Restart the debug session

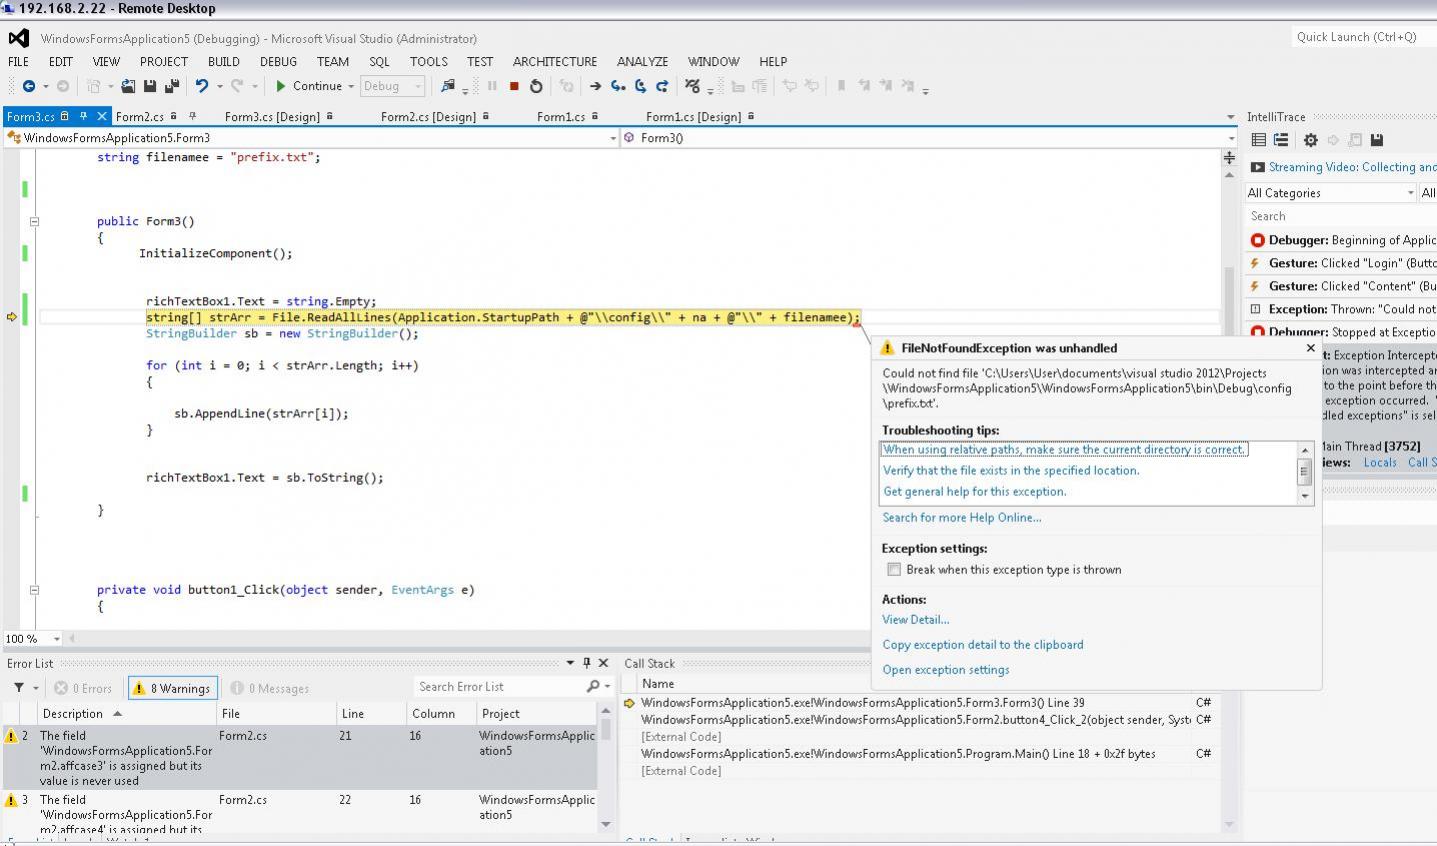pyautogui.click(x=536, y=86)
